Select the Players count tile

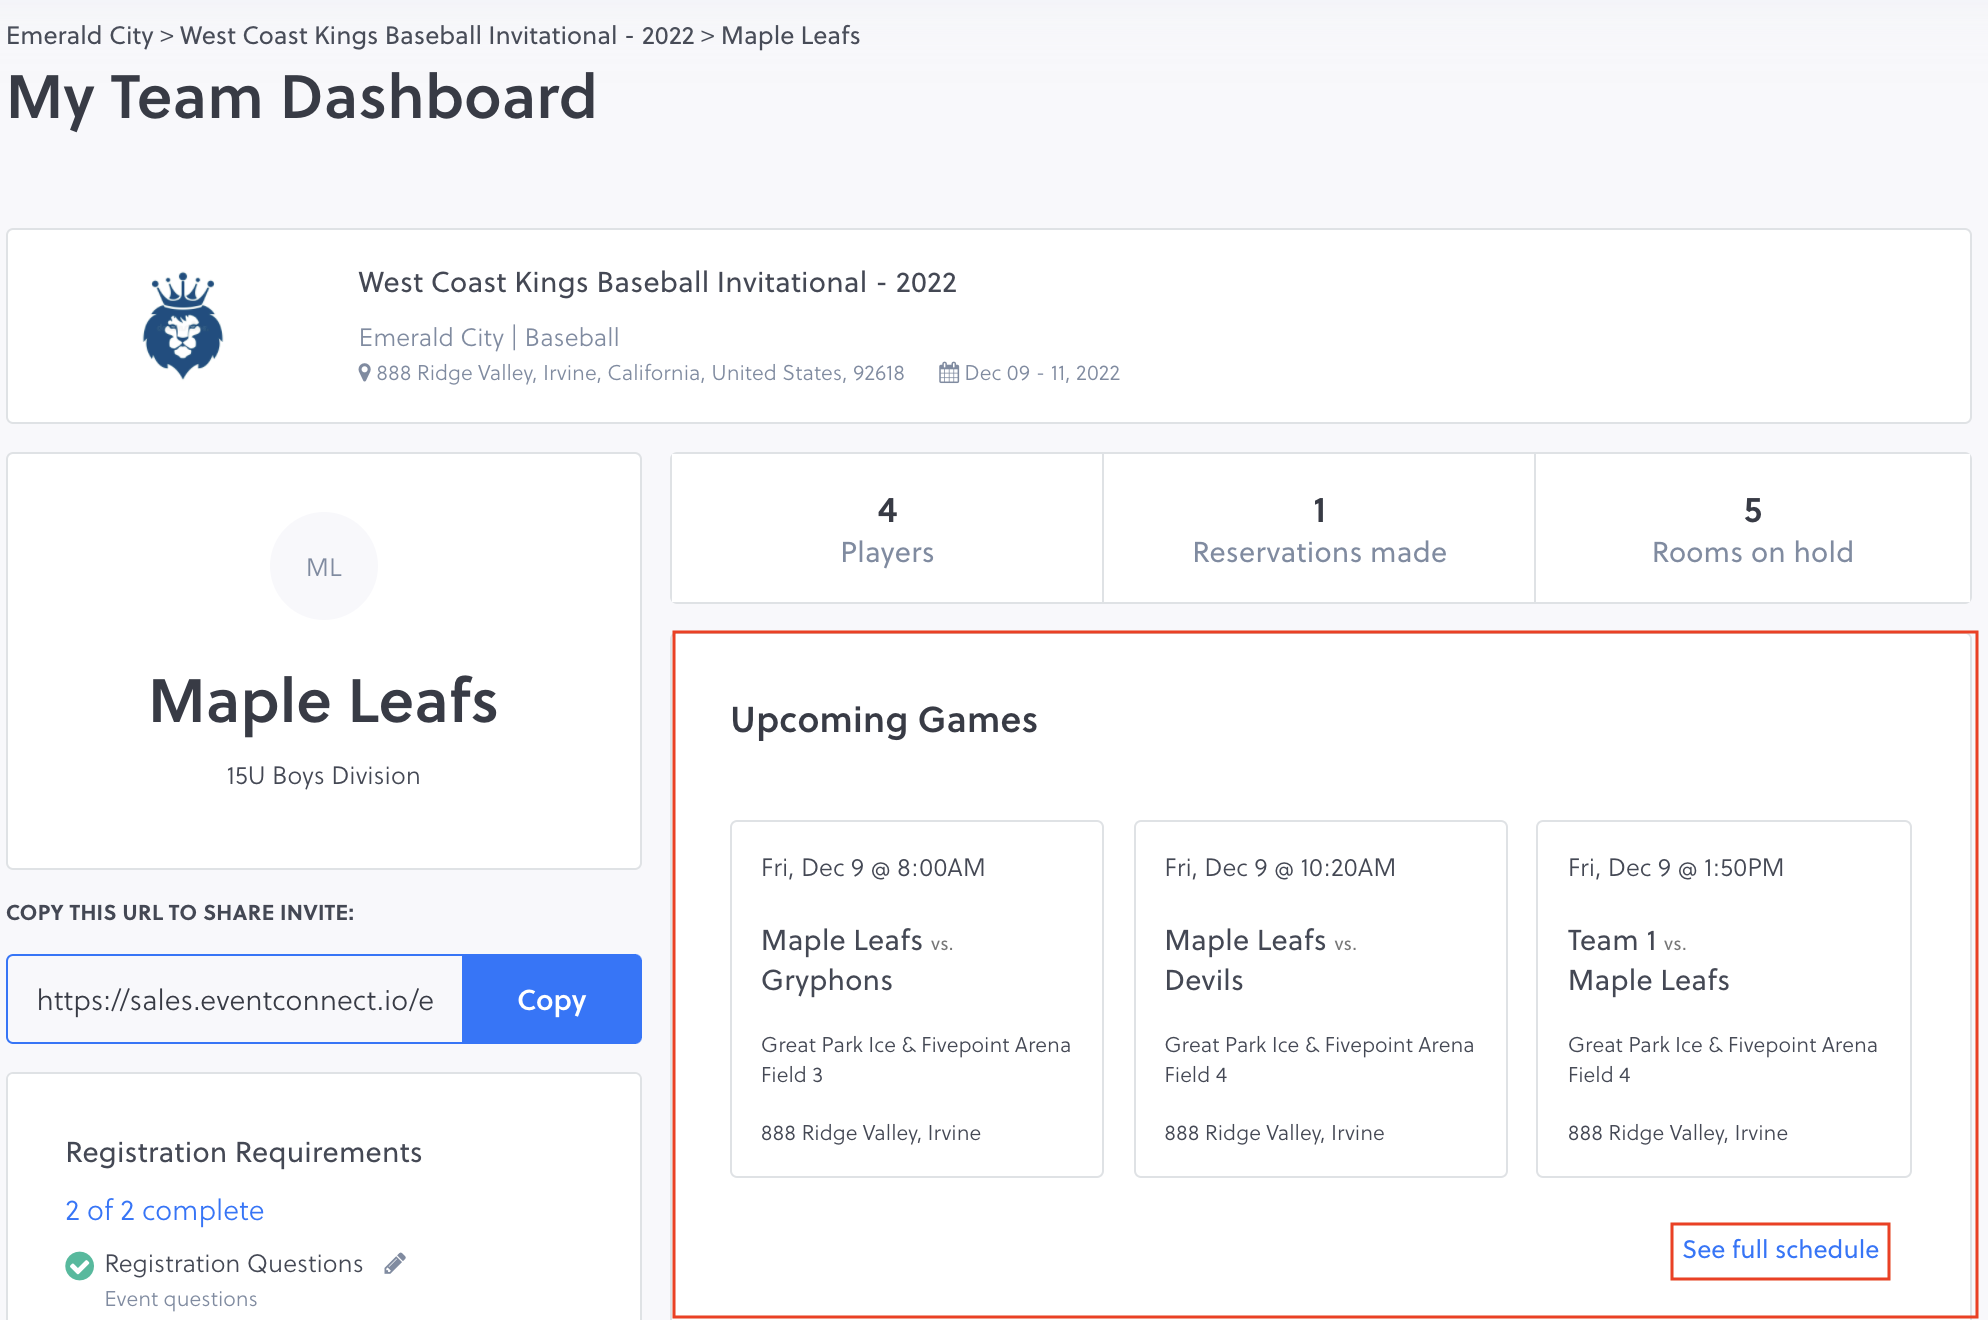(887, 529)
